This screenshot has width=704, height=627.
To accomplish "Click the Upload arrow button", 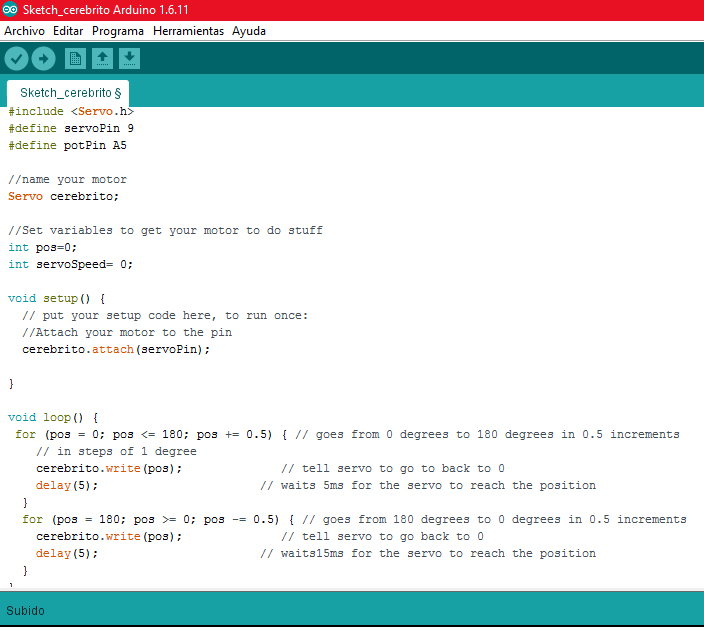I will tap(44, 58).
